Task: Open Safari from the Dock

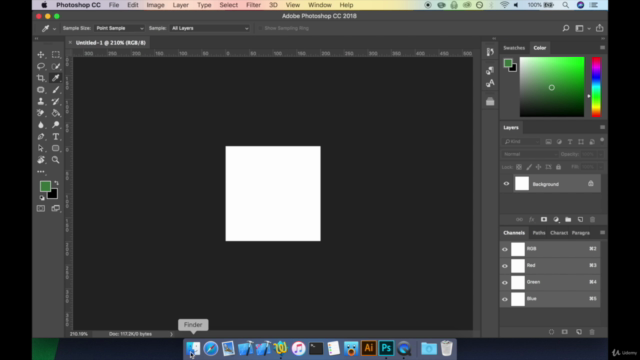Action: click(211, 348)
